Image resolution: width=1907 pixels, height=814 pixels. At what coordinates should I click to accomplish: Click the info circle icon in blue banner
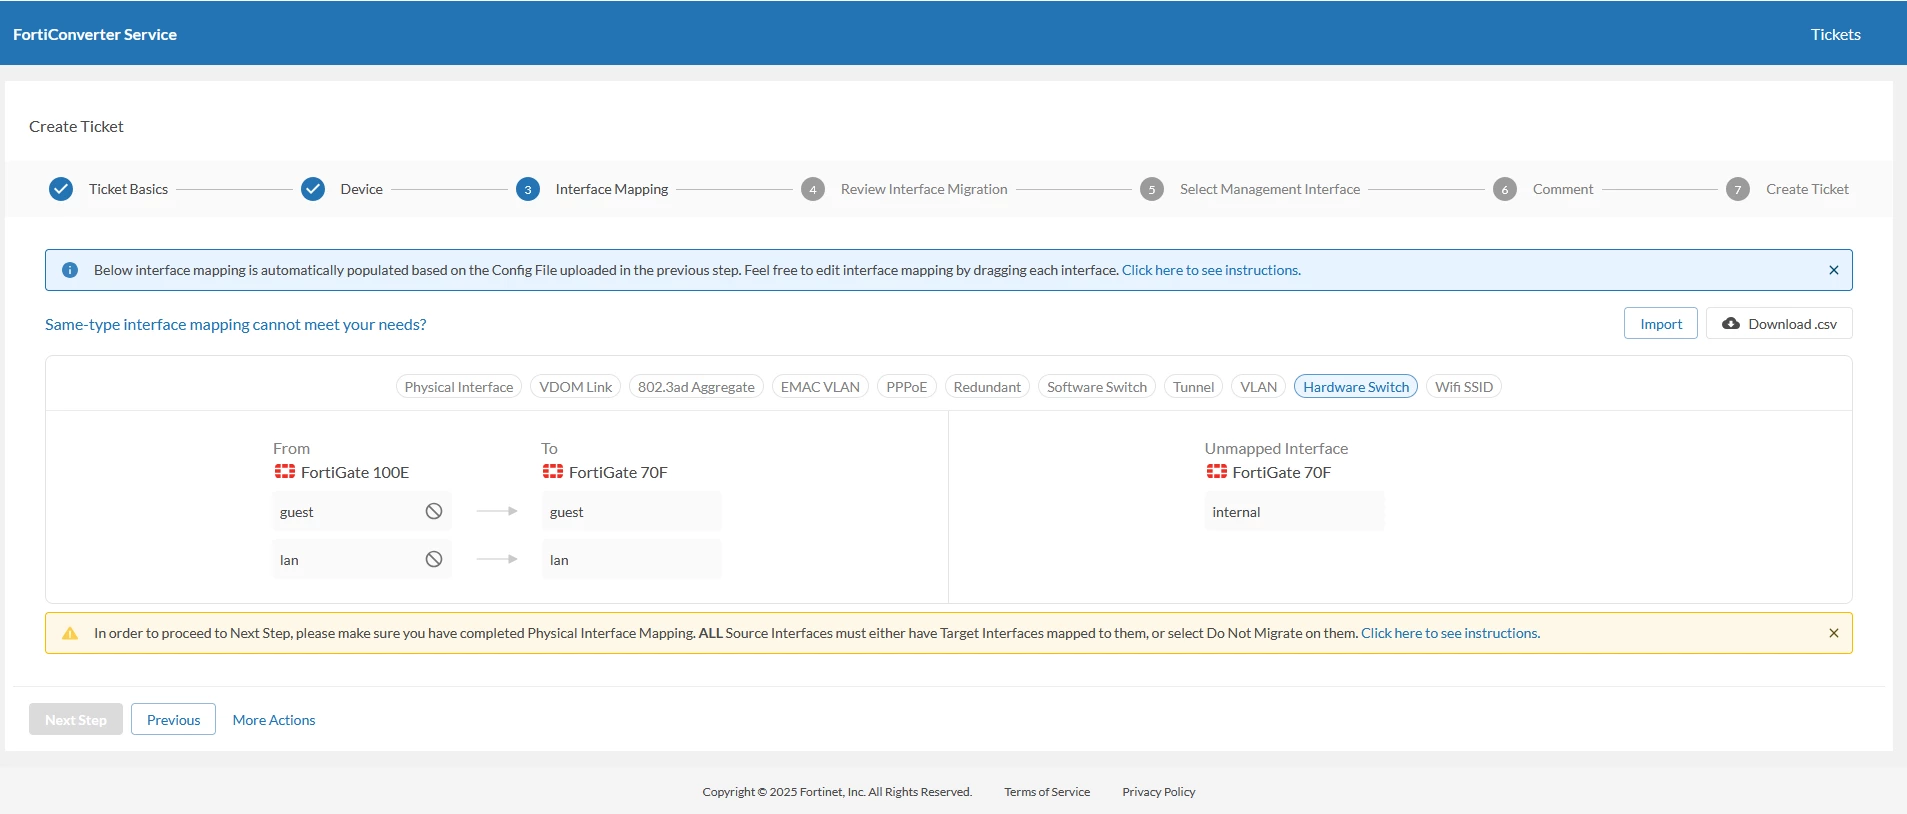(x=70, y=270)
